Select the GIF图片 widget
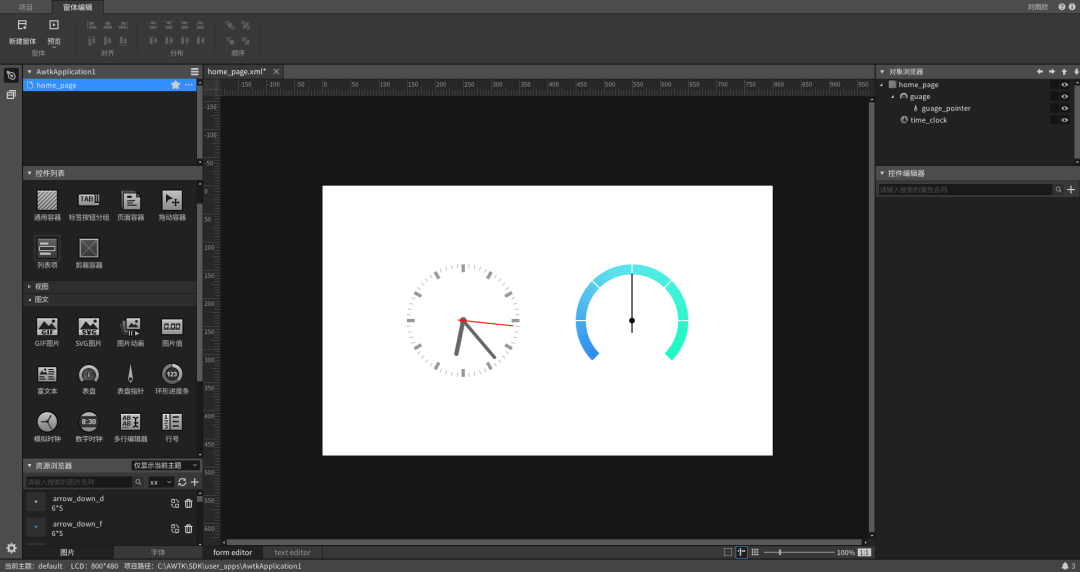Viewport: 1080px width, 572px height. coord(47,331)
